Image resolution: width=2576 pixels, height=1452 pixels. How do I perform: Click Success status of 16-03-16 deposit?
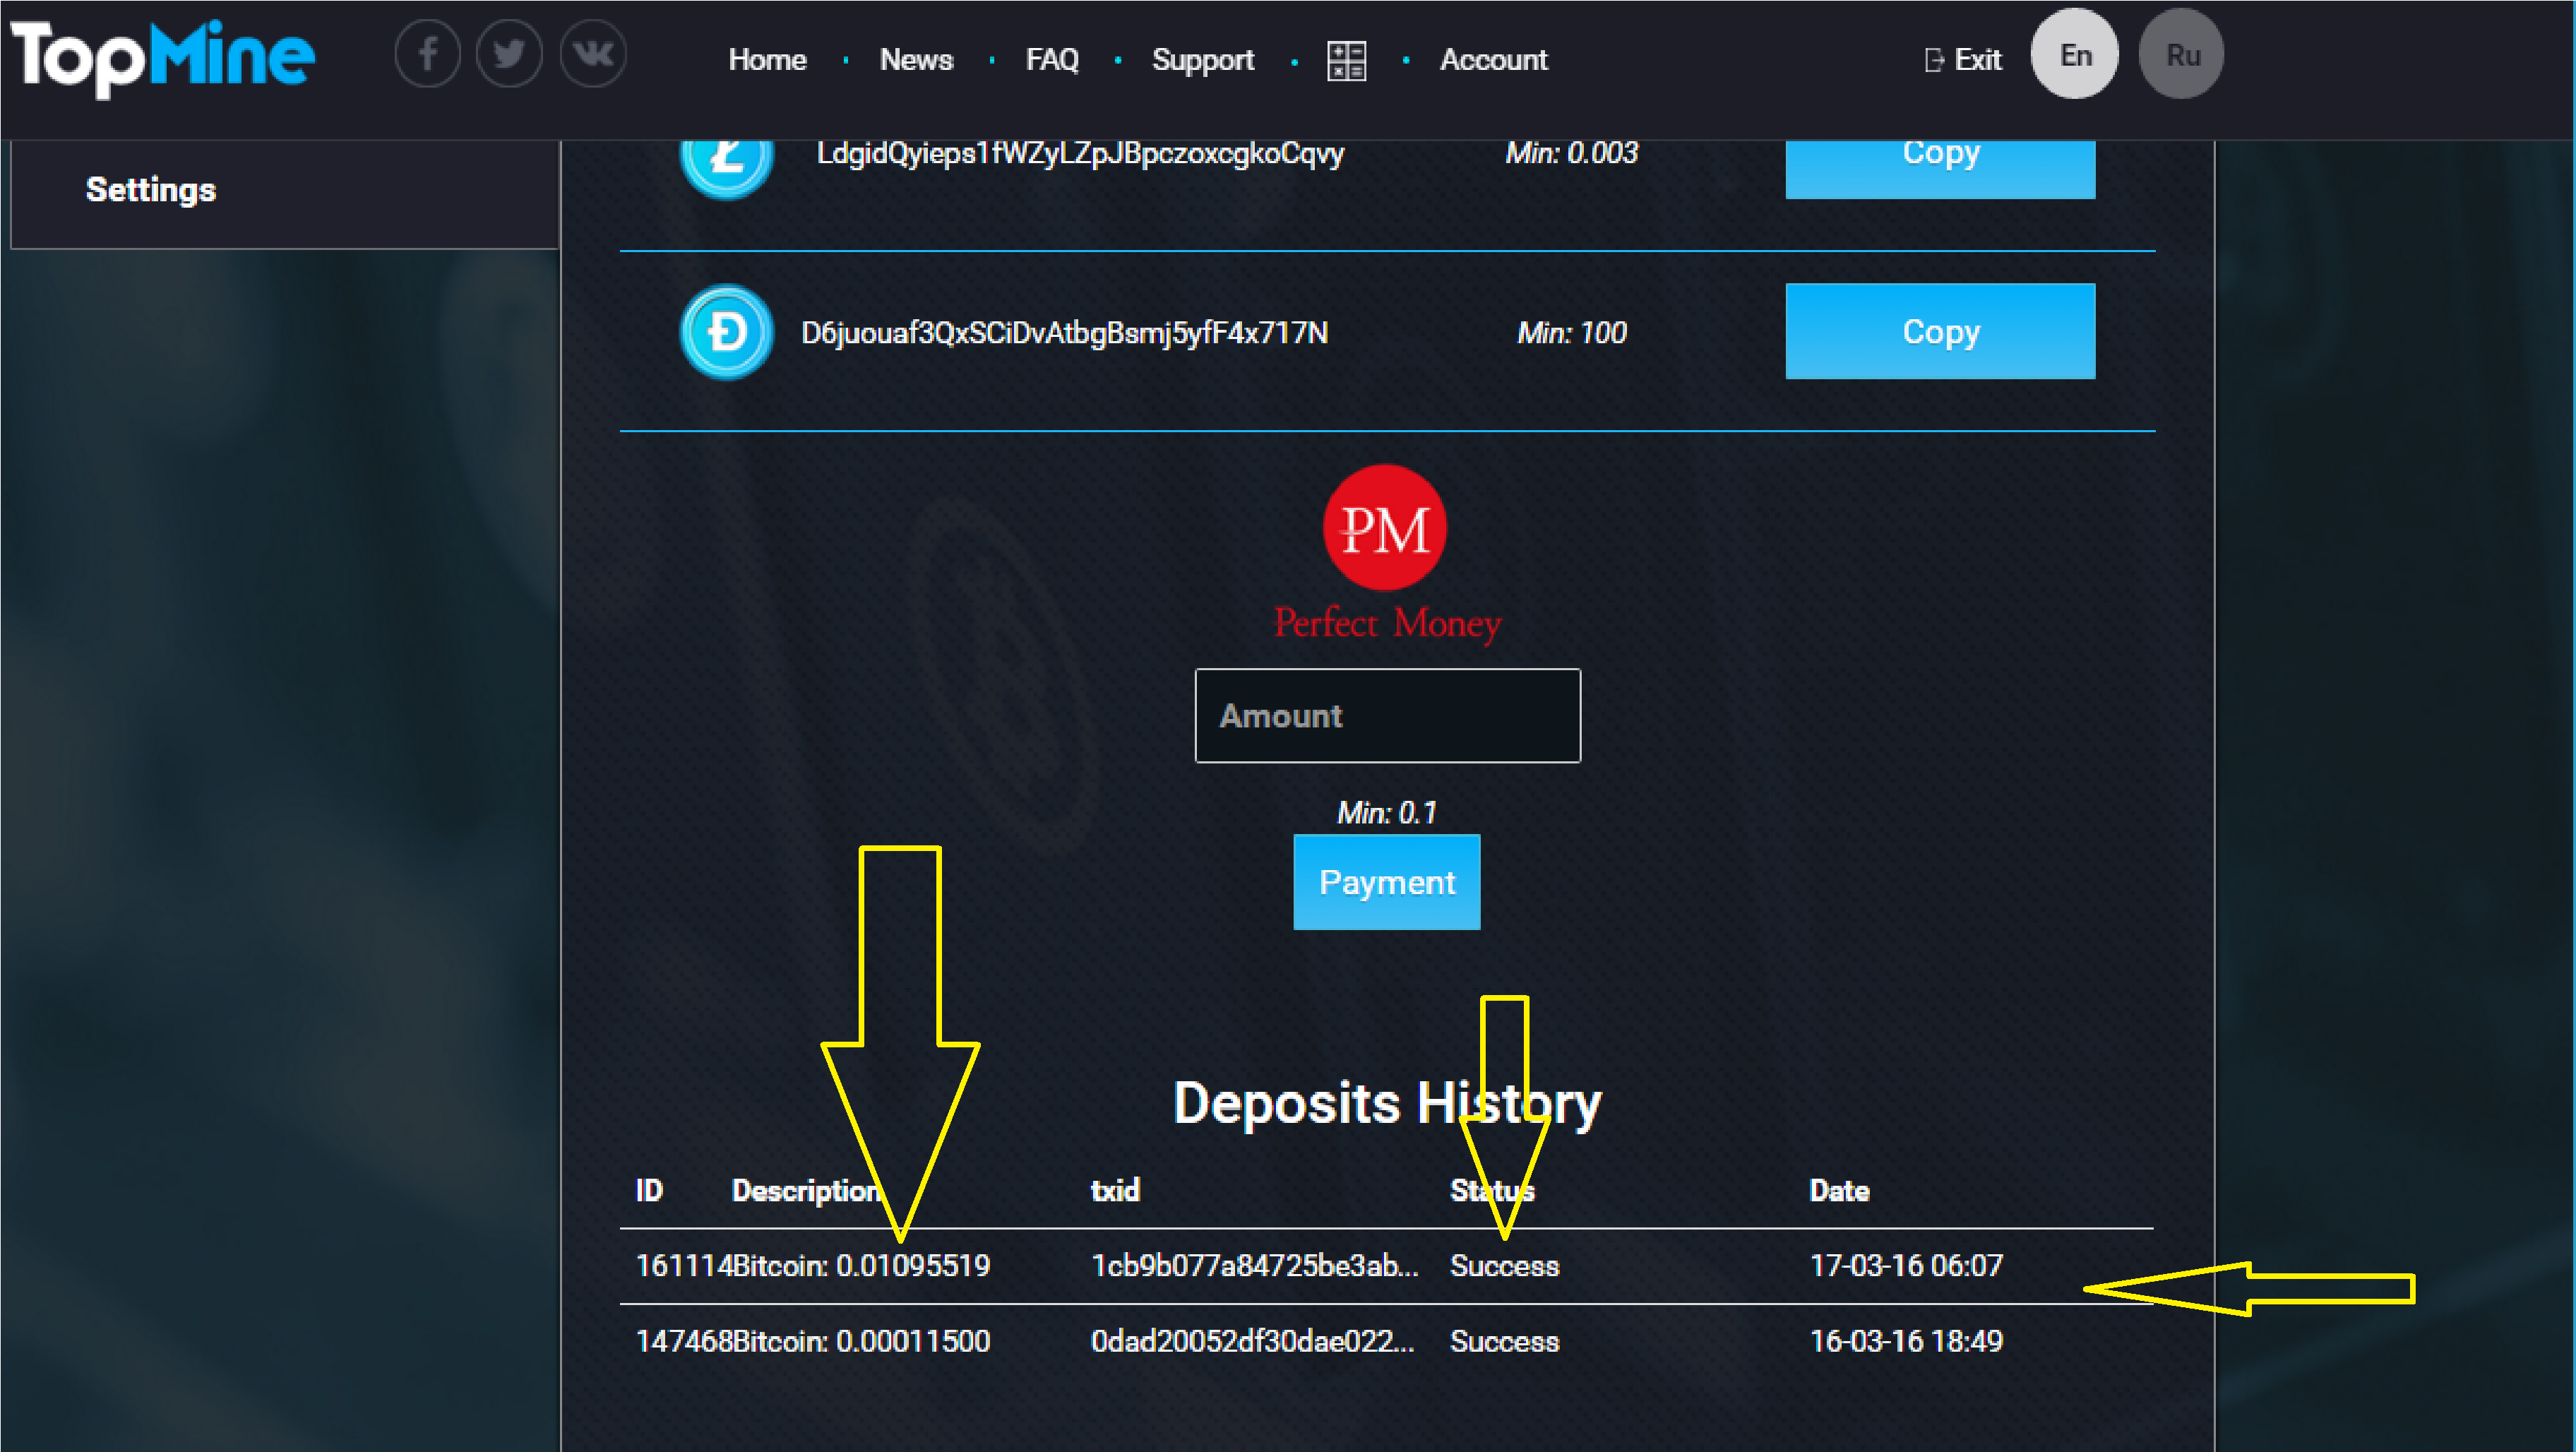(1504, 1341)
